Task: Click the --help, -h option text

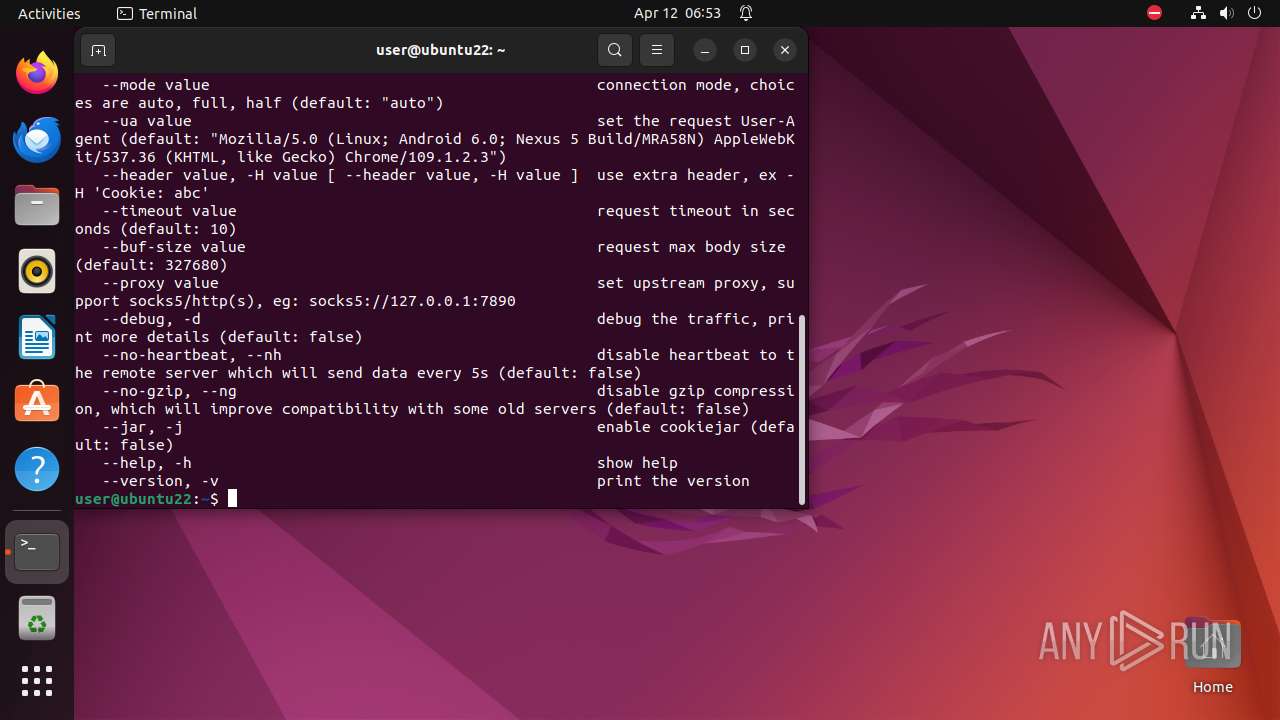Action: (147, 463)
